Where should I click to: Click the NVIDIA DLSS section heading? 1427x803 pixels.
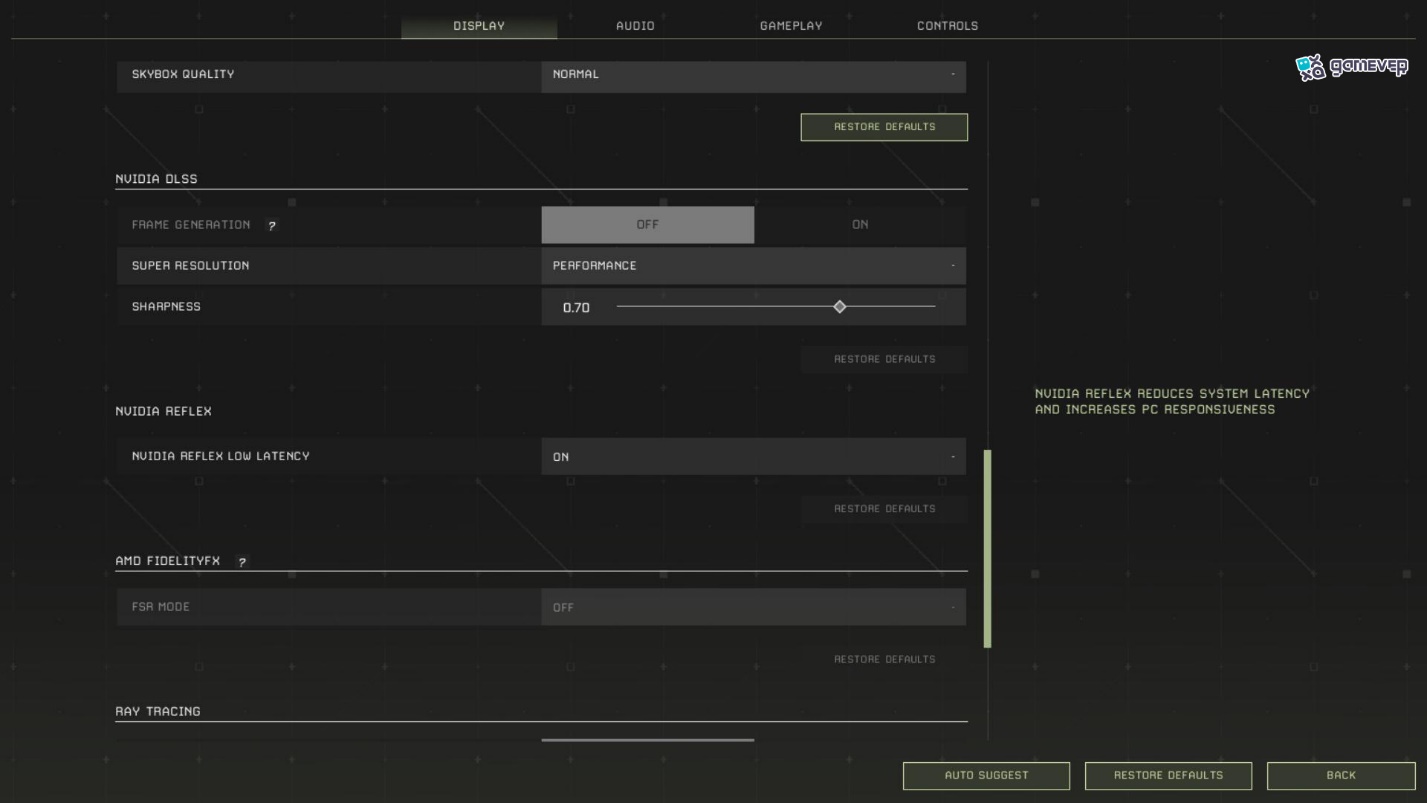click(x=156, y=180)
